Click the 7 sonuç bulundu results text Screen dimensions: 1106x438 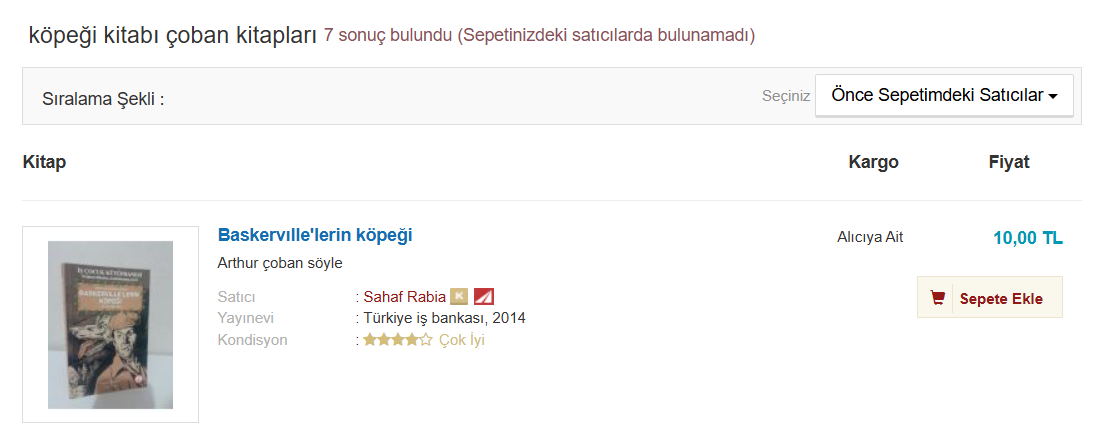click(x=387, y=36)
